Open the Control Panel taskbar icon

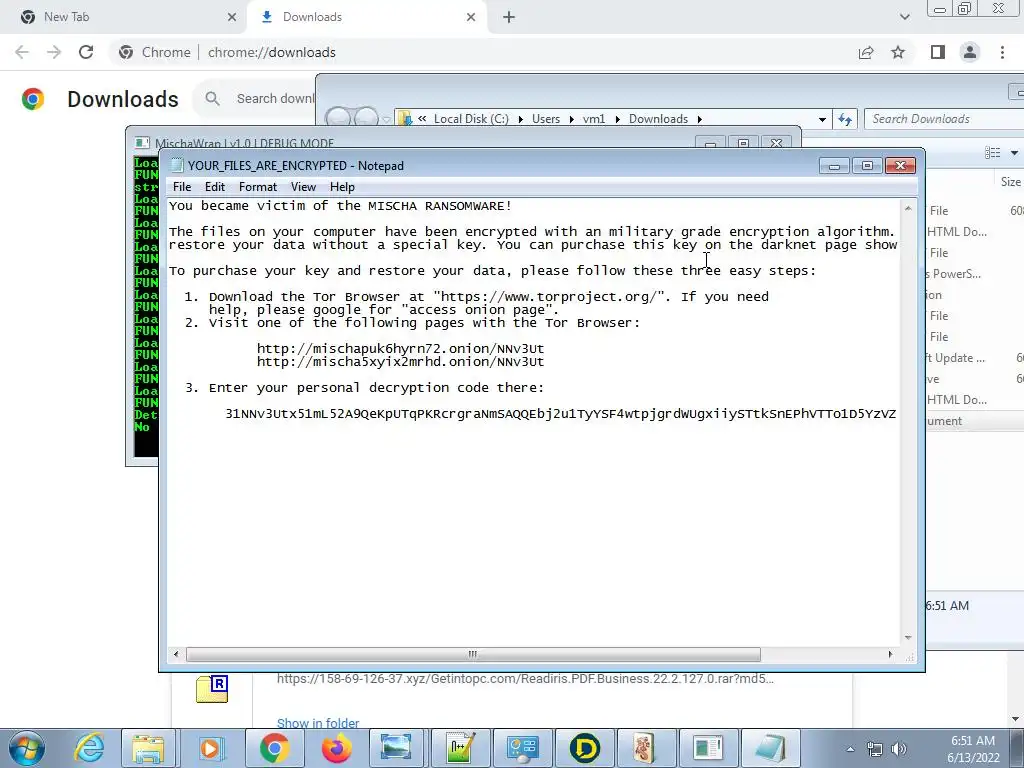pos(522,748)
